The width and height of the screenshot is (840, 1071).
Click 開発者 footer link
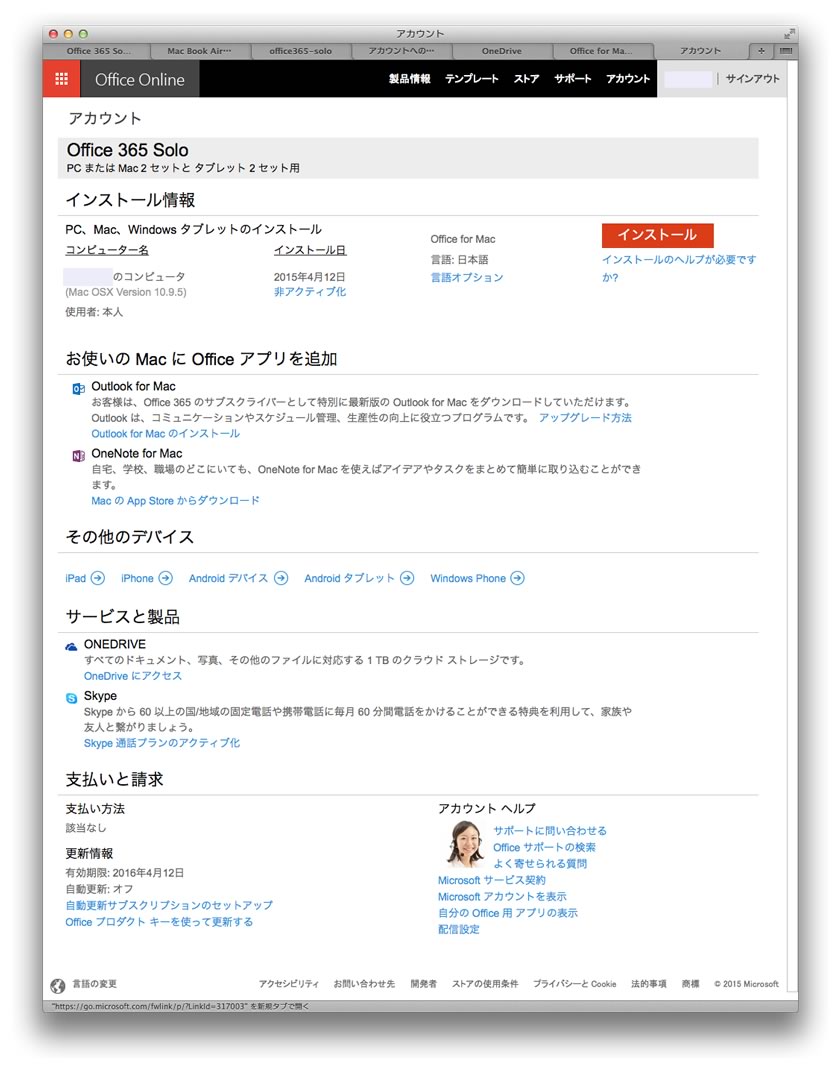click(423, 984)
